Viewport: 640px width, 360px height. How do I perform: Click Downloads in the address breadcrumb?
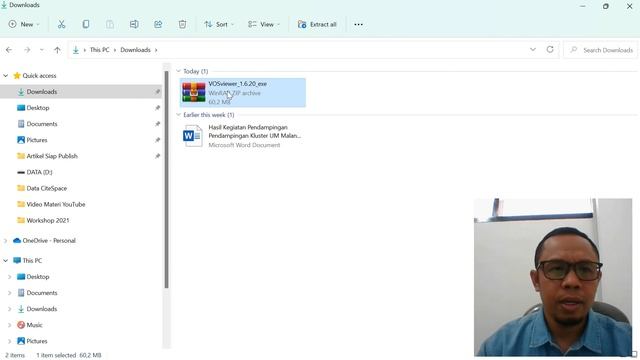(136, 50)
